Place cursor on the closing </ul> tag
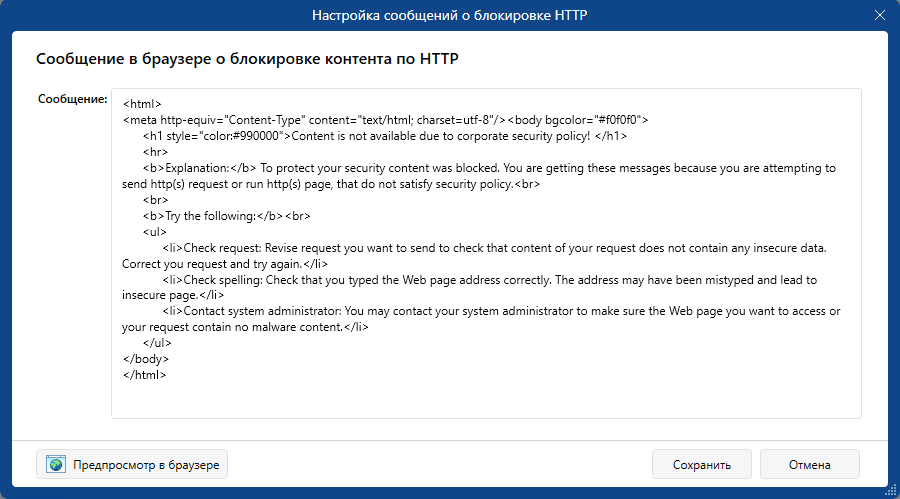The image size is (900, 499). [x=157, y=343]
